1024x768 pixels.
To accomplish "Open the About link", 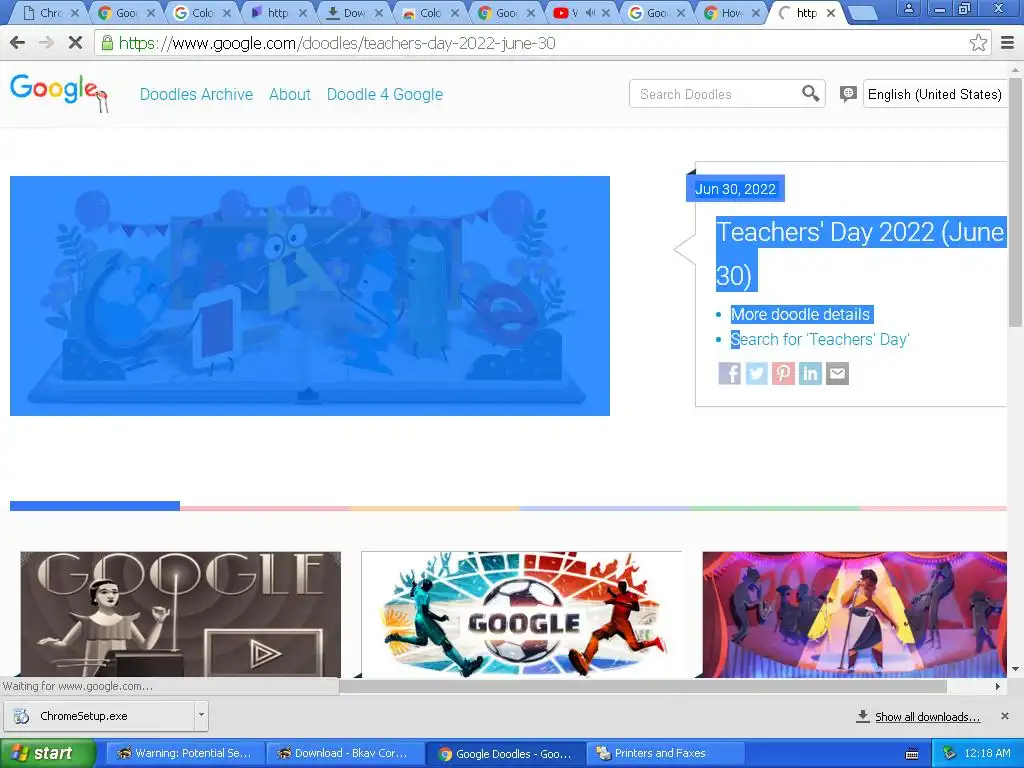I will (289, 94).
